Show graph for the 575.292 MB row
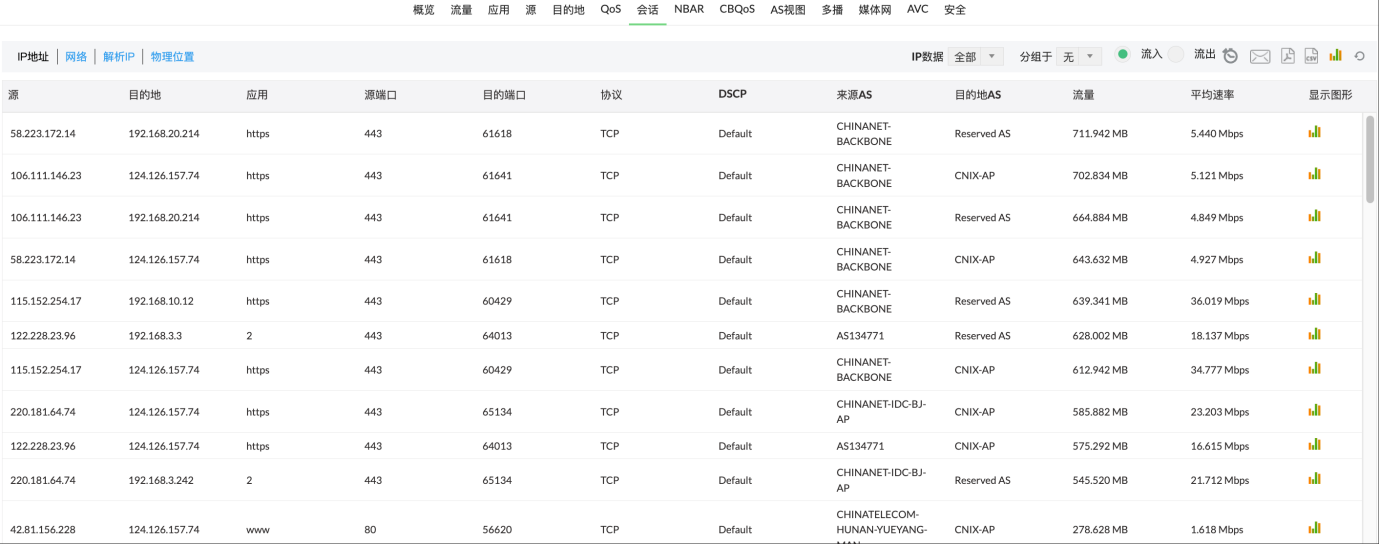The height and width of the screenshot is (544, 1379). pyautogui.click(x=1315, y=444)
